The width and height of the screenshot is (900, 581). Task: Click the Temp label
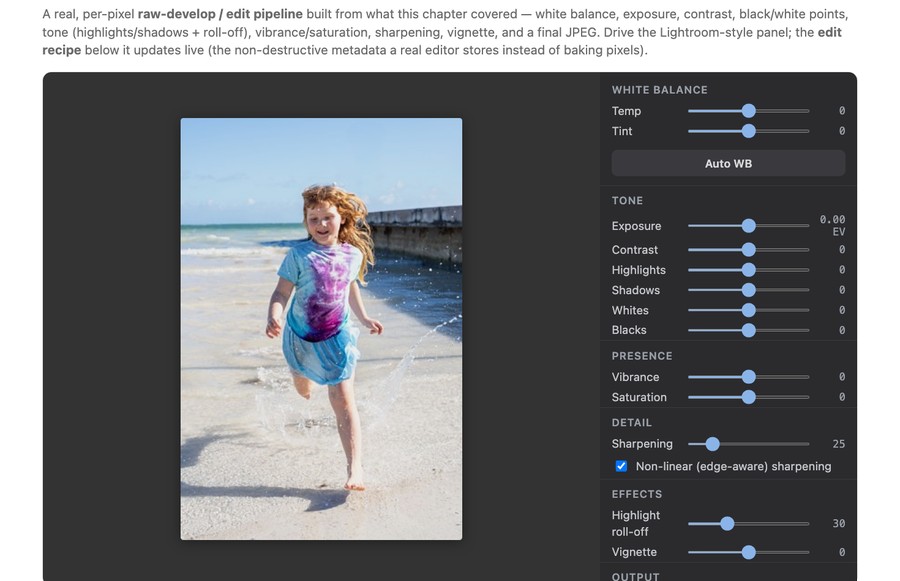(626, 111)
